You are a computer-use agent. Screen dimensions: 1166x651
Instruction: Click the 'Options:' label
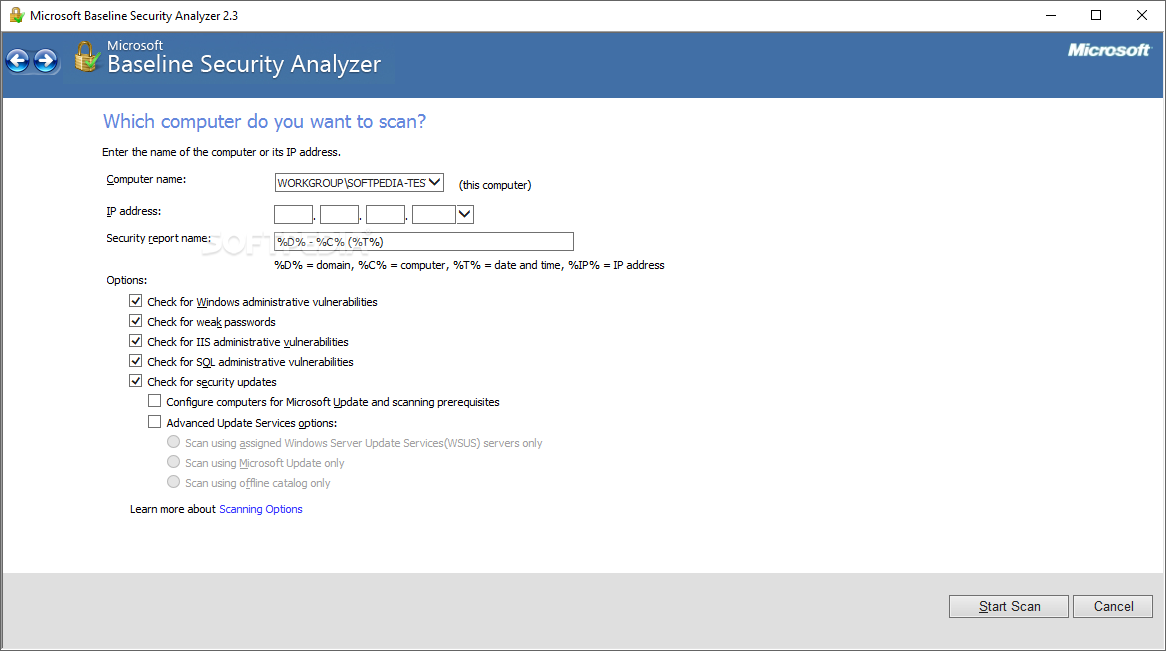[126, 280]
